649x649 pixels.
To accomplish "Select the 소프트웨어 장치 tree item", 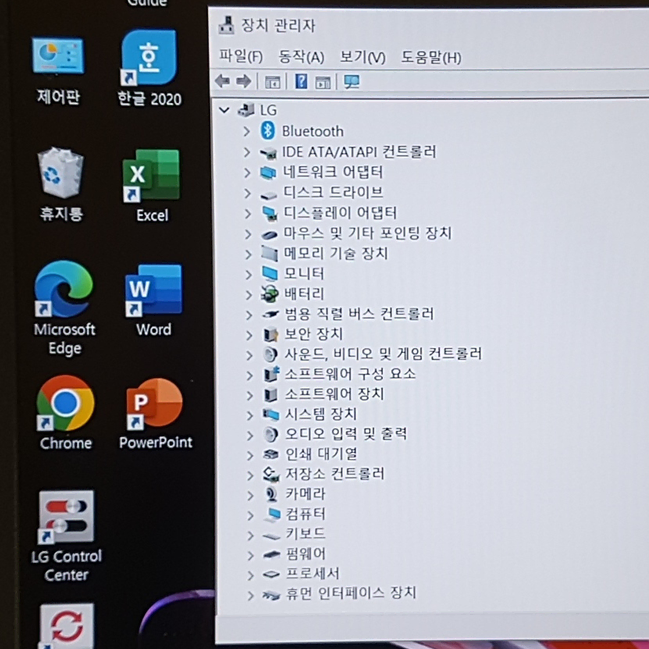I will 334,394.
